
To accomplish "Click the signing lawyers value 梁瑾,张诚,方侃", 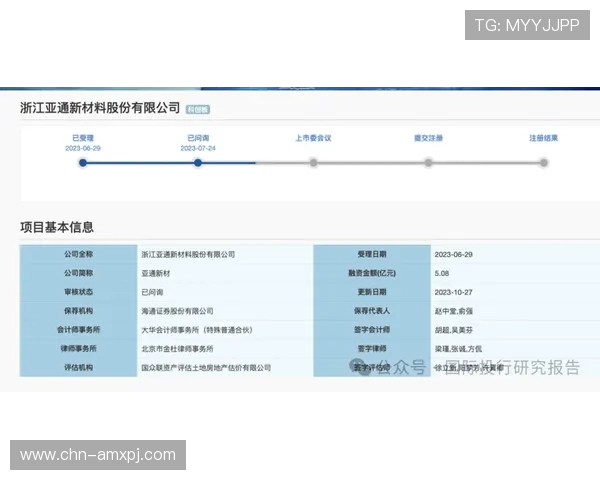I will click(x=458, y=349).
